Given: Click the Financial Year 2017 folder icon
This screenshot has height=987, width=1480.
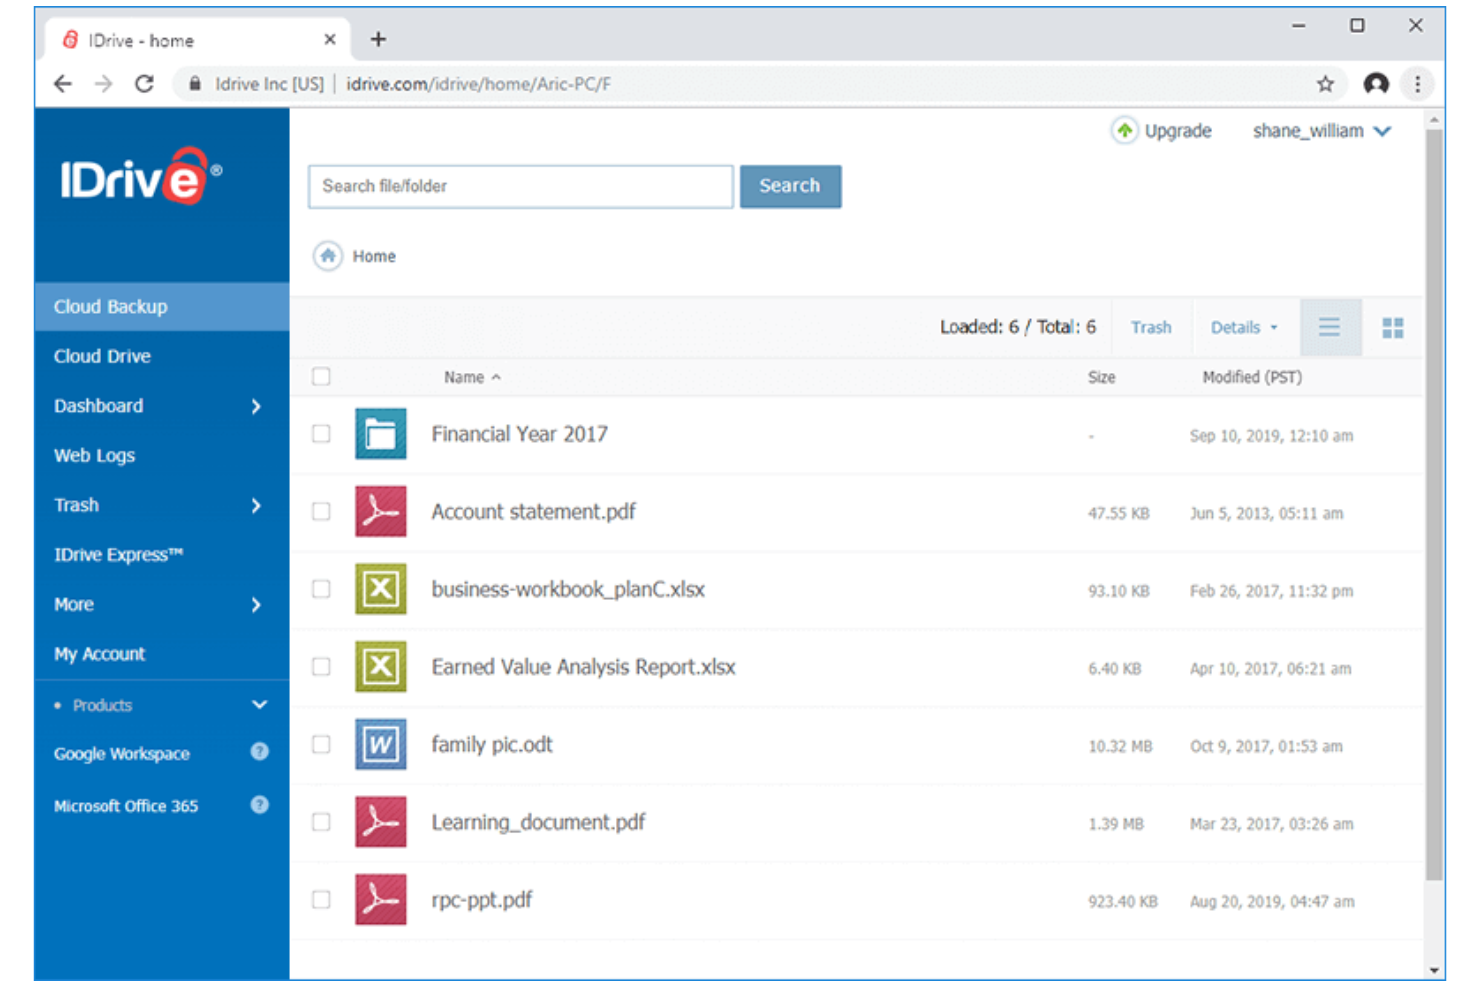Looking at the screenshot, I should tap(380, 433).
